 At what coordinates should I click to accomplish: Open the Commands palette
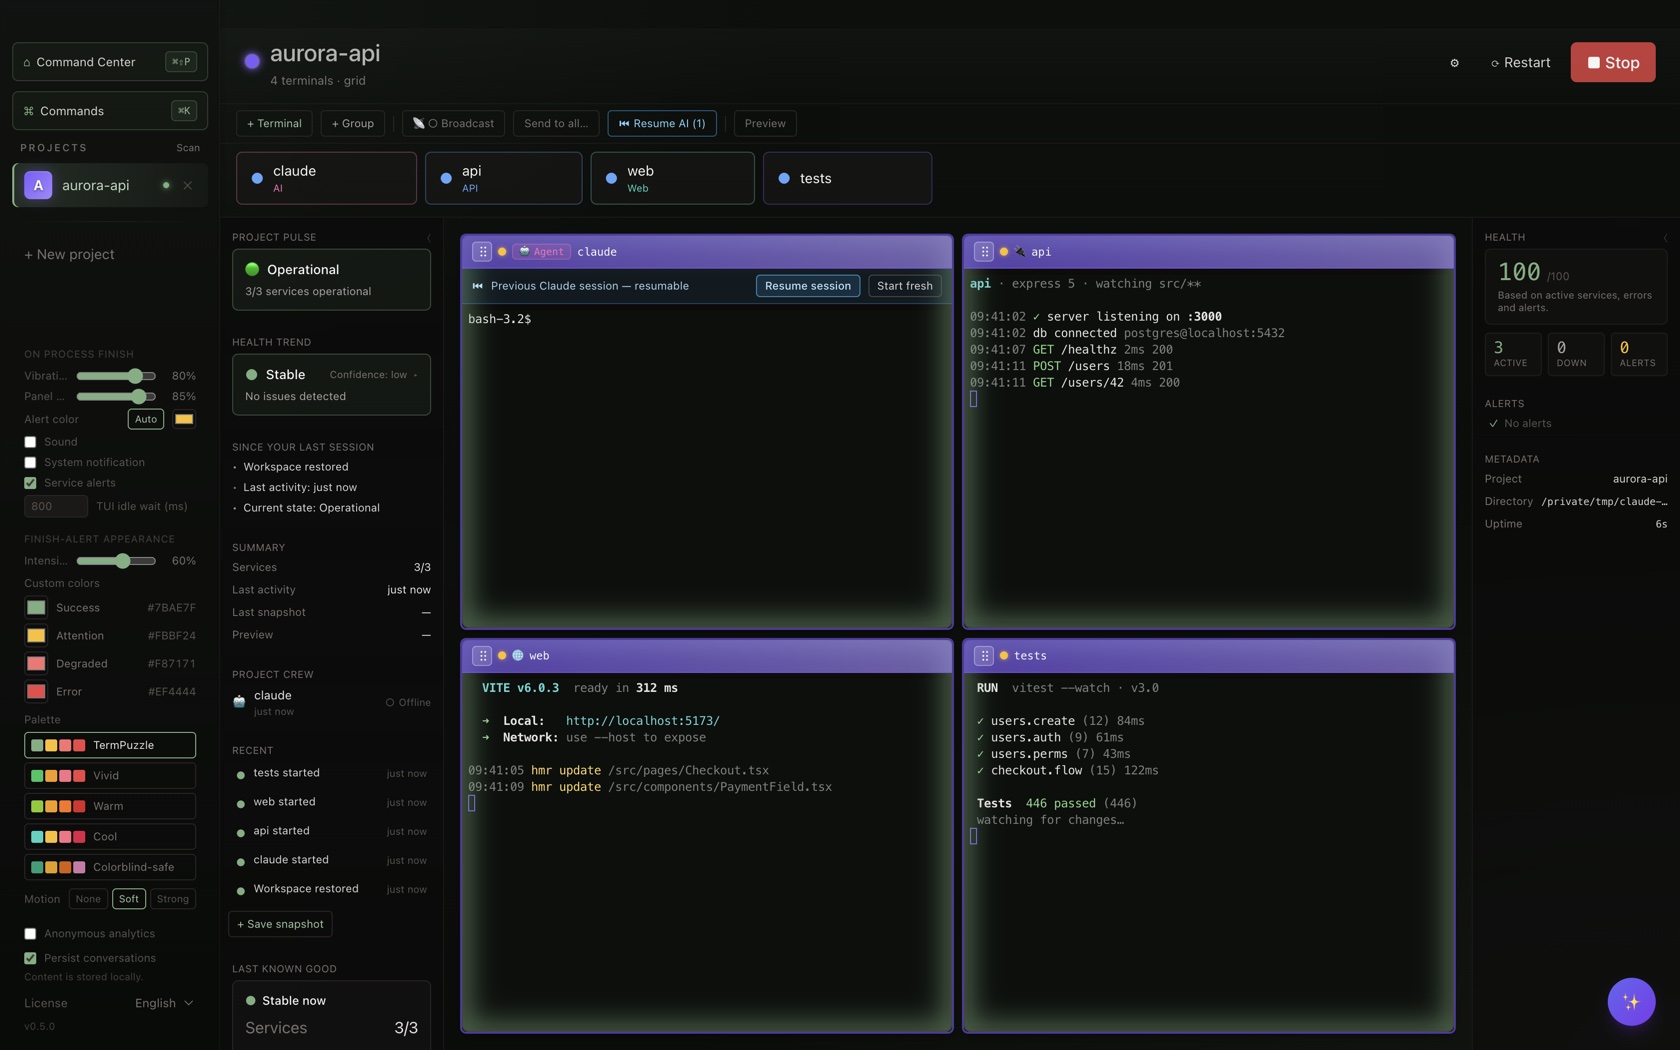tap(110, 111)
